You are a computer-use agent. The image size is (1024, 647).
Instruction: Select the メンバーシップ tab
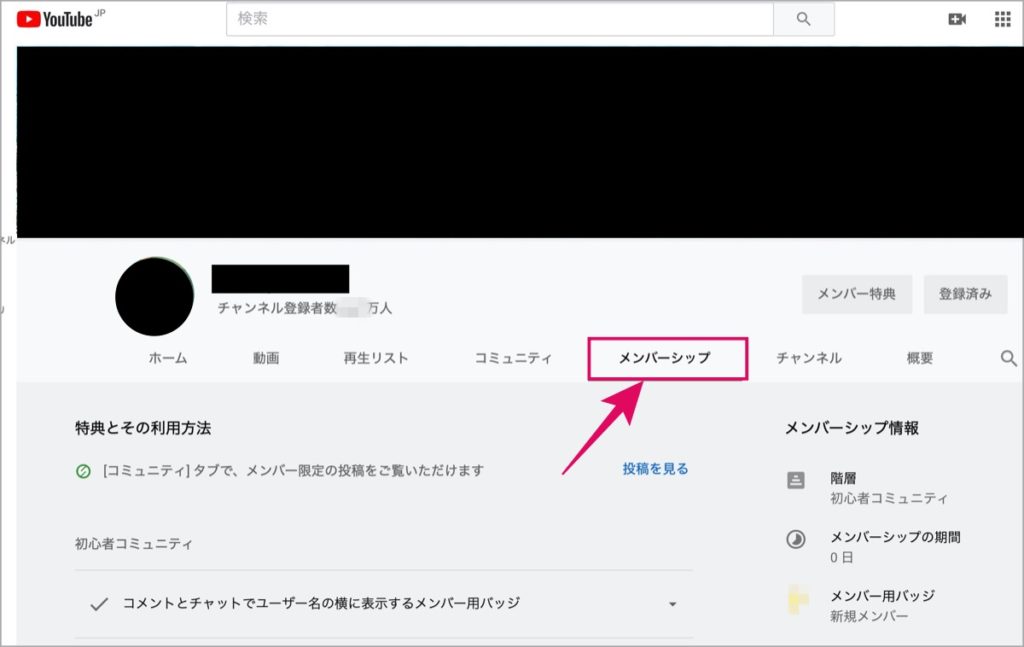coord(665,358)
